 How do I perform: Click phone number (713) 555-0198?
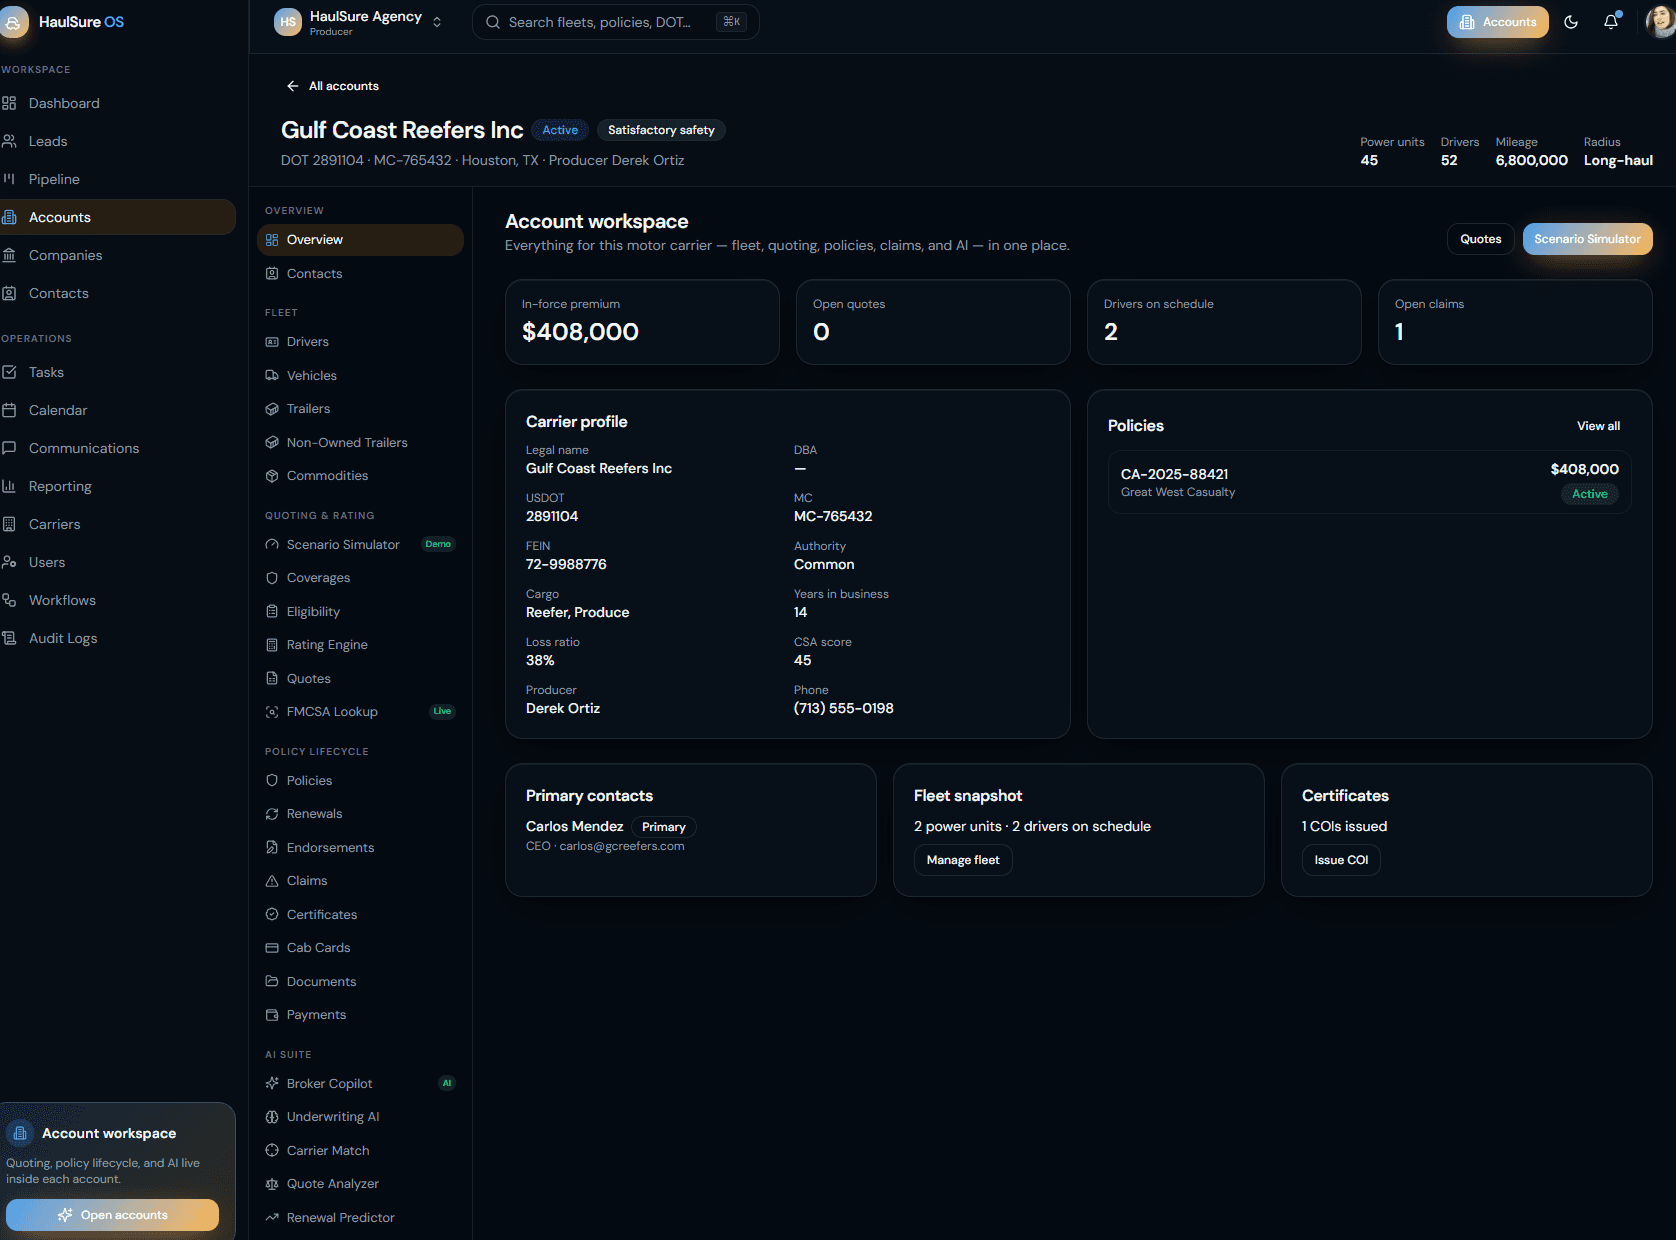coord(844,708)
